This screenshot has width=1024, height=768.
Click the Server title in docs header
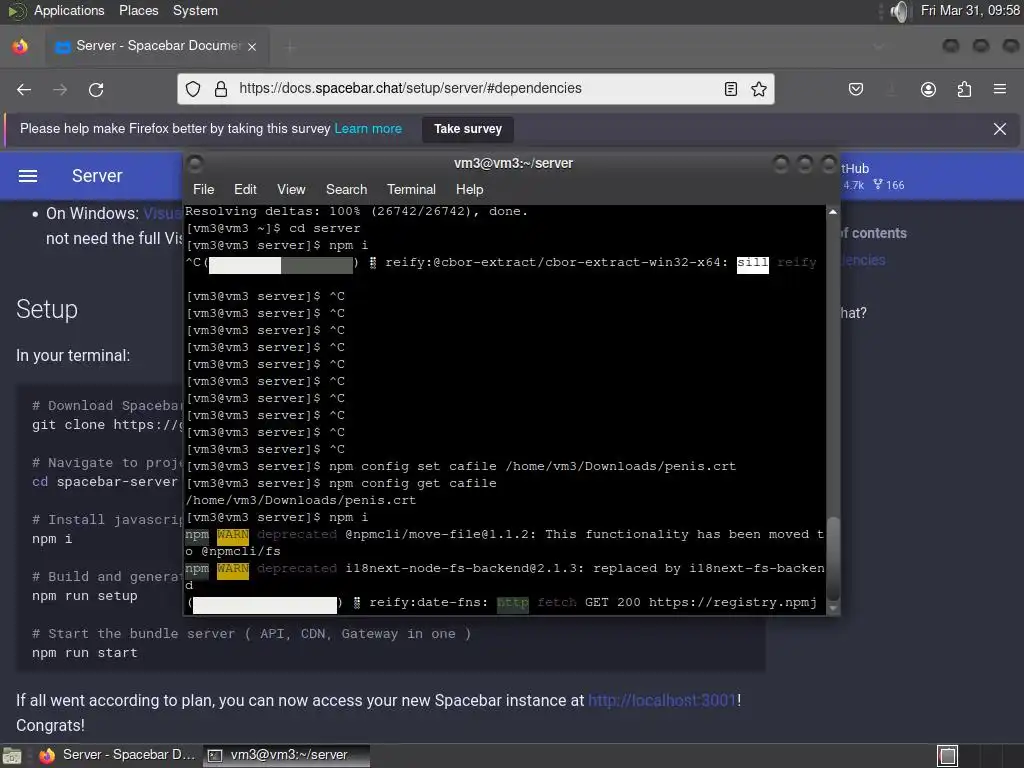[97, 176]
